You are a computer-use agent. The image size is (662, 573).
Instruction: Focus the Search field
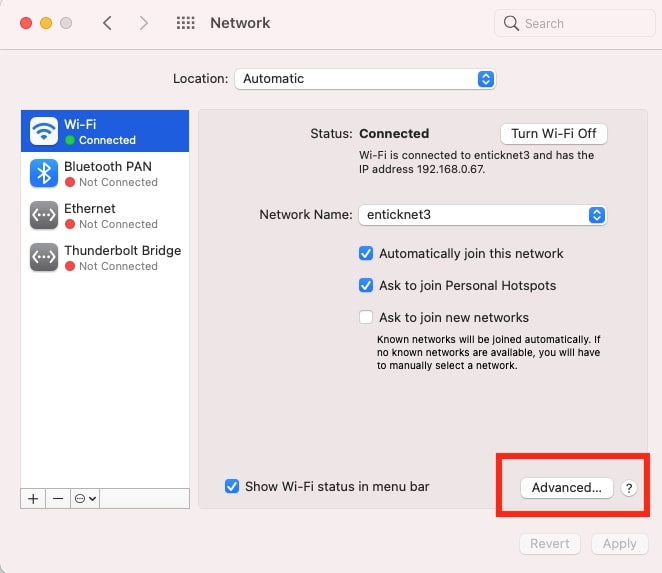pyautogui.click(x=575, y=23)
